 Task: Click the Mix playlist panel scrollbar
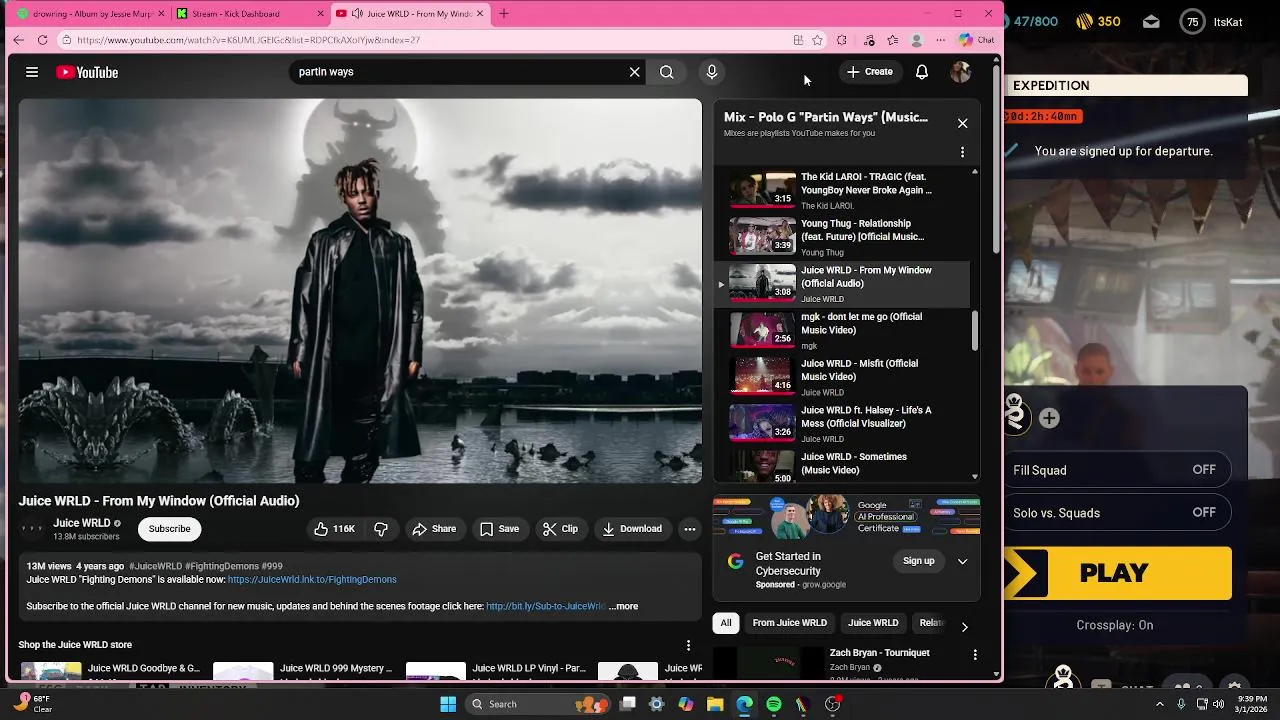[x=975, y=330]
